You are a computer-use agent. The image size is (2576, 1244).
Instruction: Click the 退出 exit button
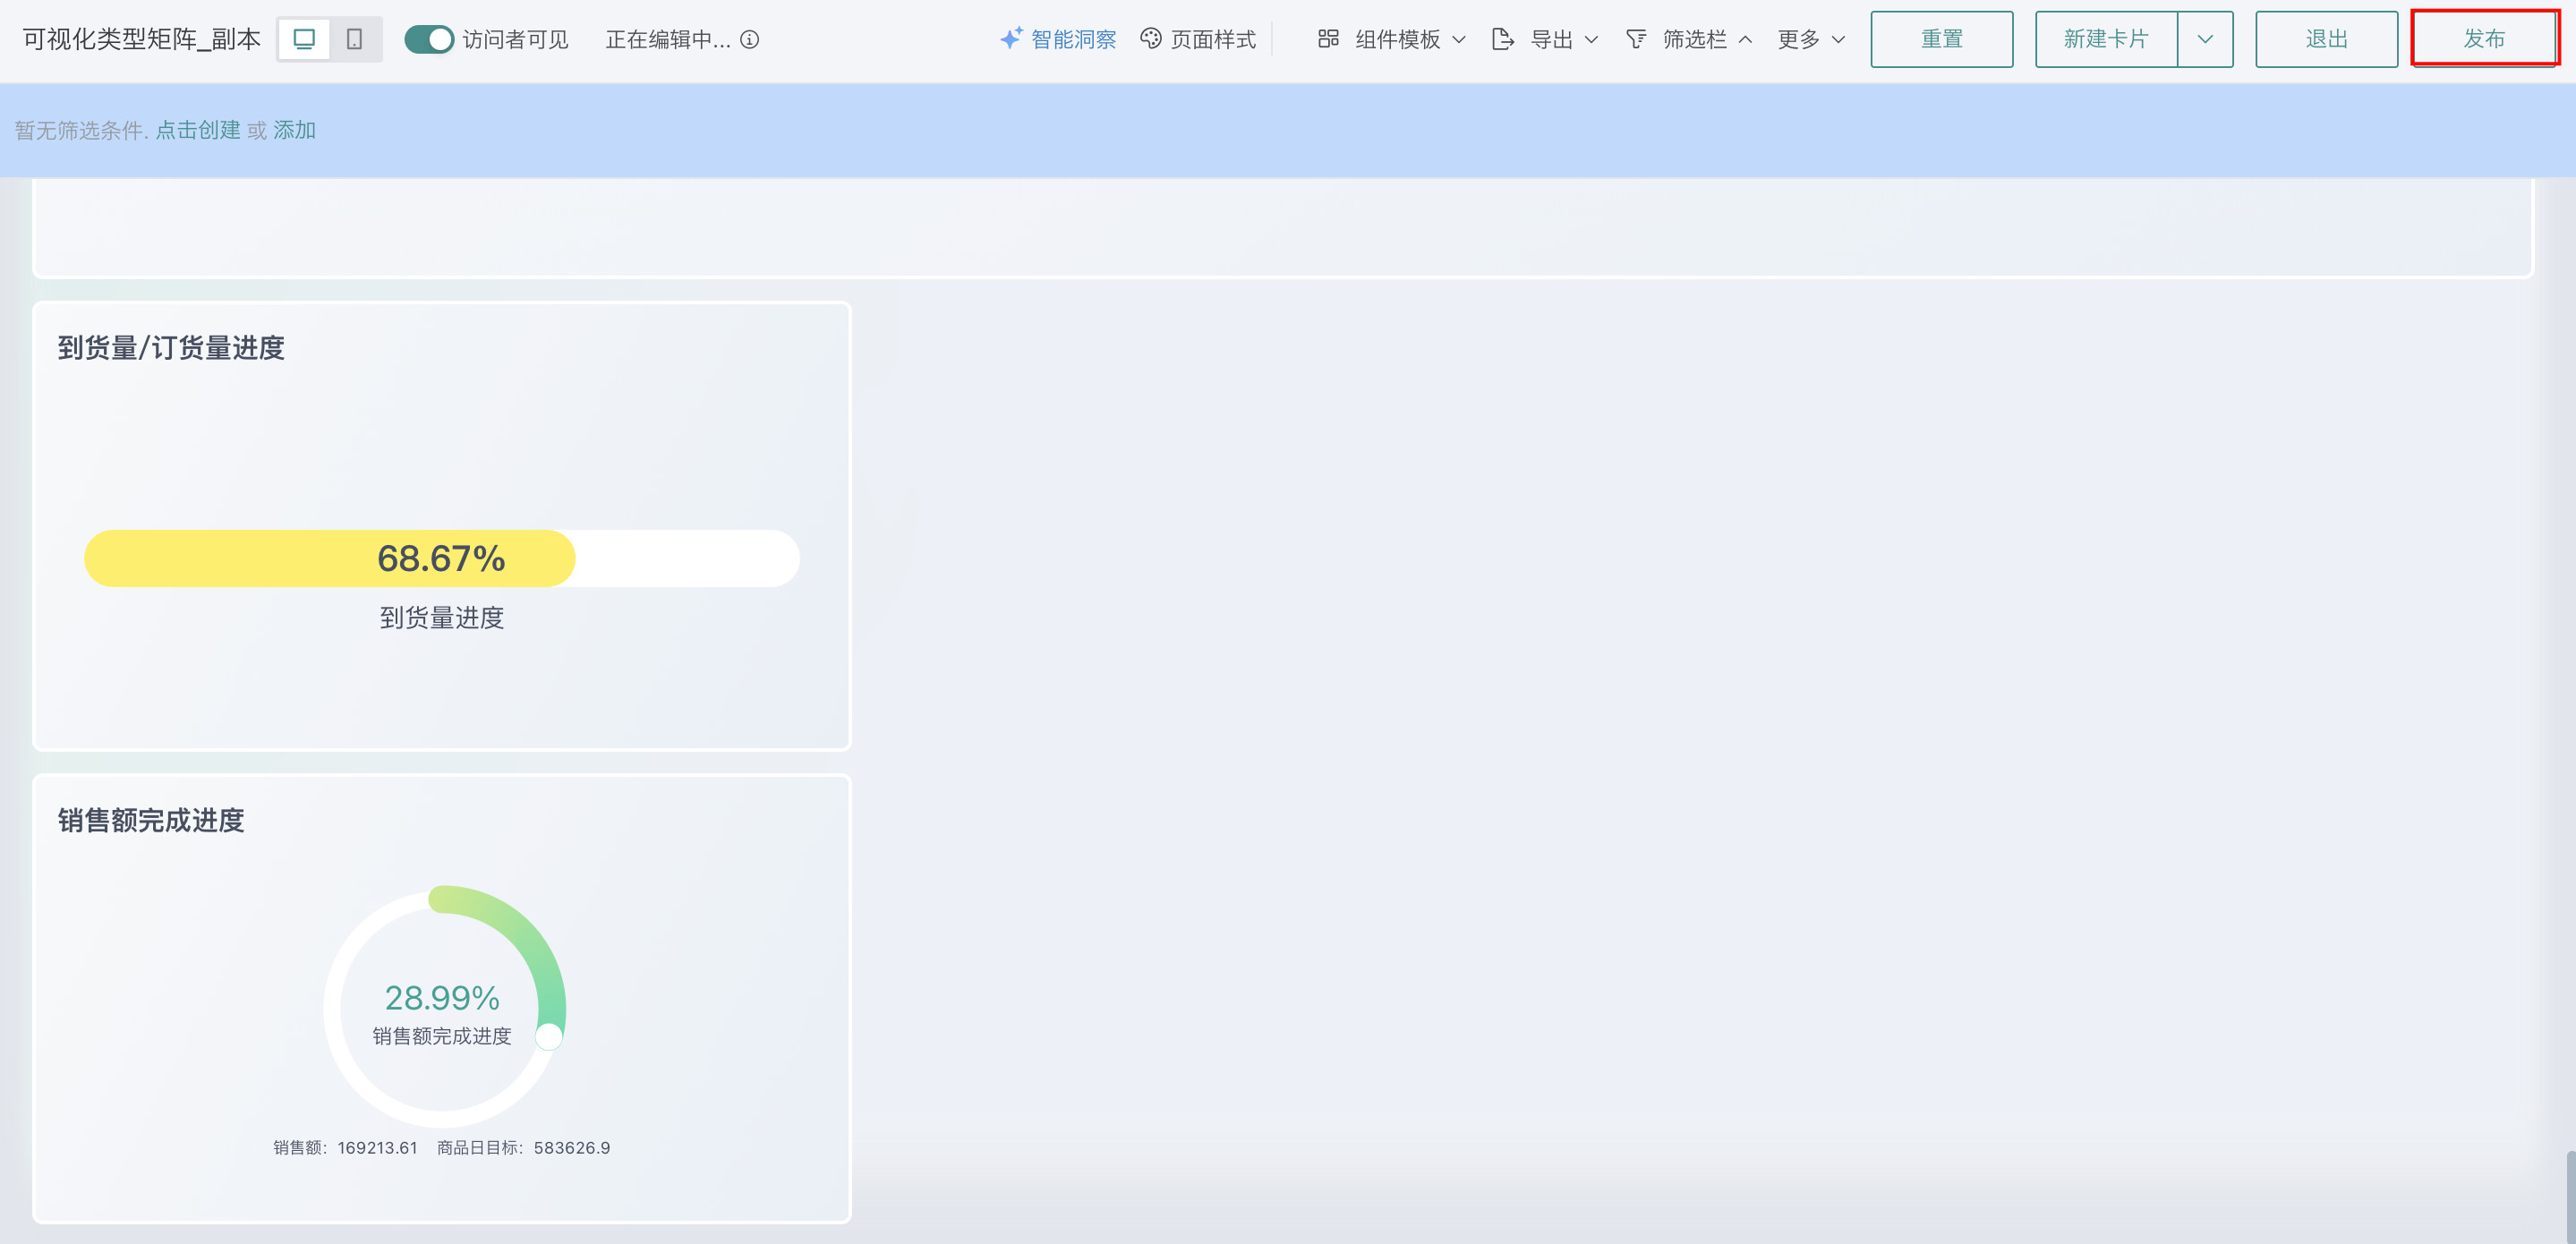pyautogui.click(x=2326, y=39)
